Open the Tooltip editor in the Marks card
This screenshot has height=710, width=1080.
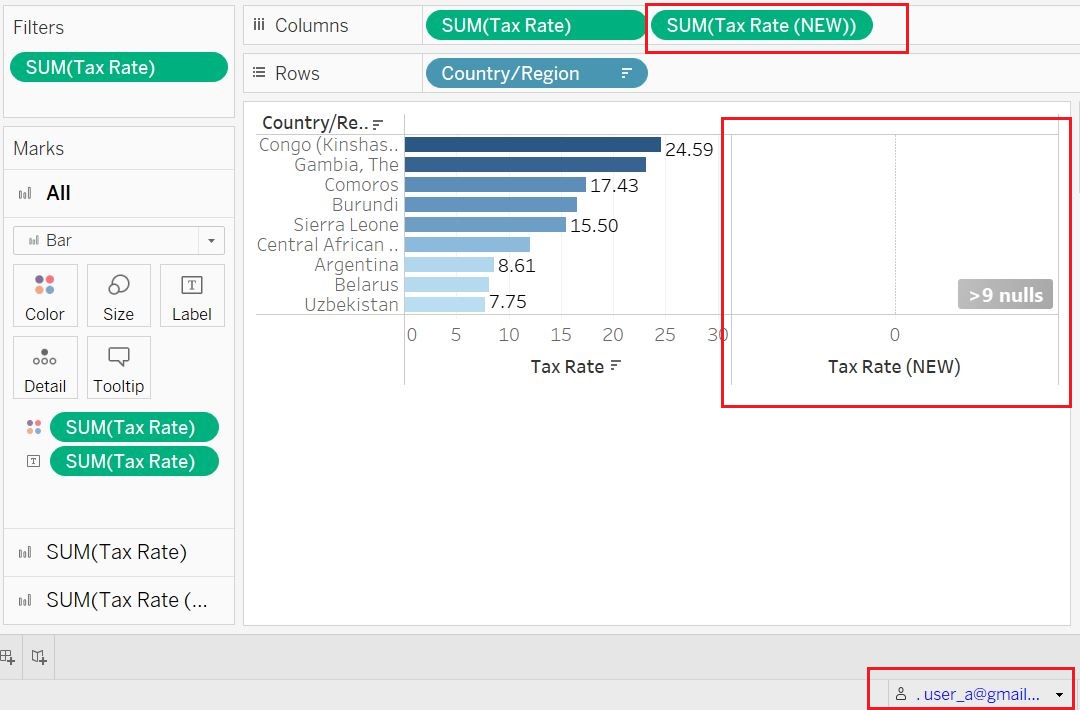tap(118, 367)
